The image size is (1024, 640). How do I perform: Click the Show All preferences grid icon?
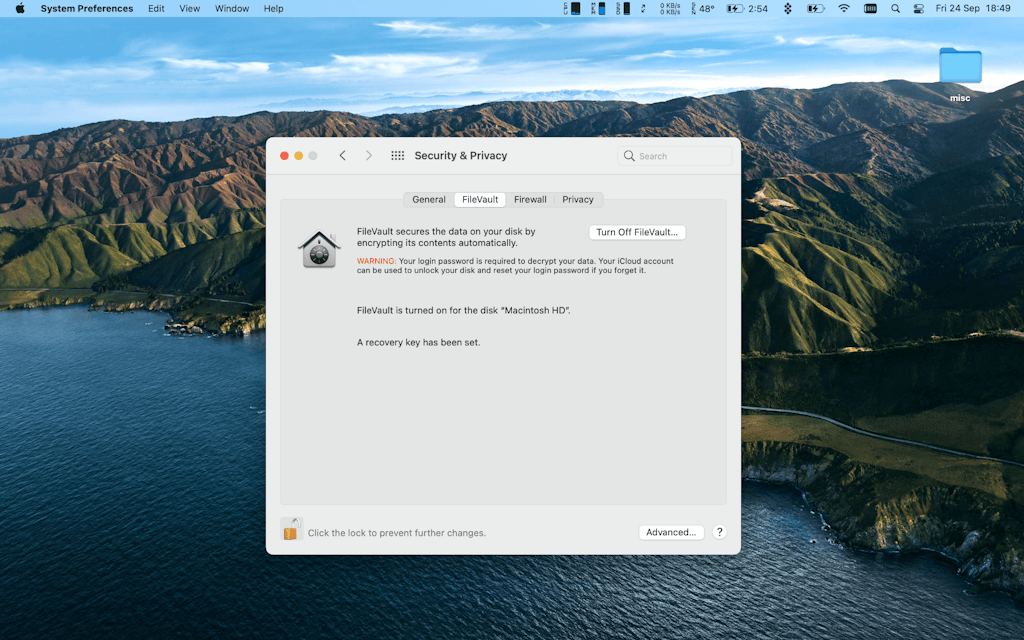[x=397, y=156]
